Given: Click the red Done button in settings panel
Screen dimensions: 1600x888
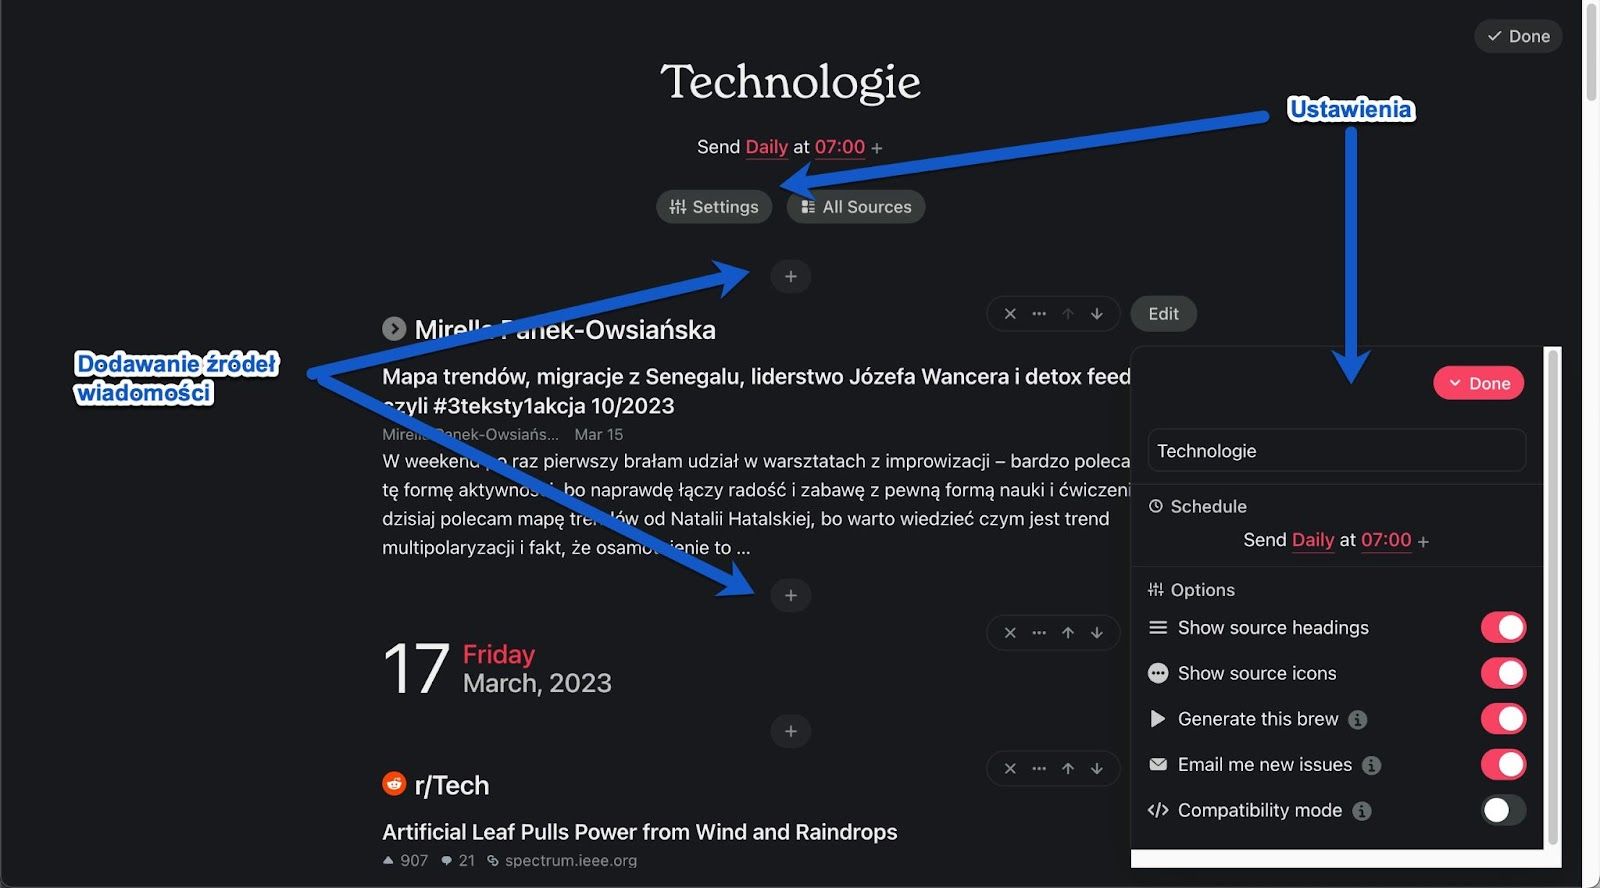Looking at the screenshot, I should (x=1478, y=383).
